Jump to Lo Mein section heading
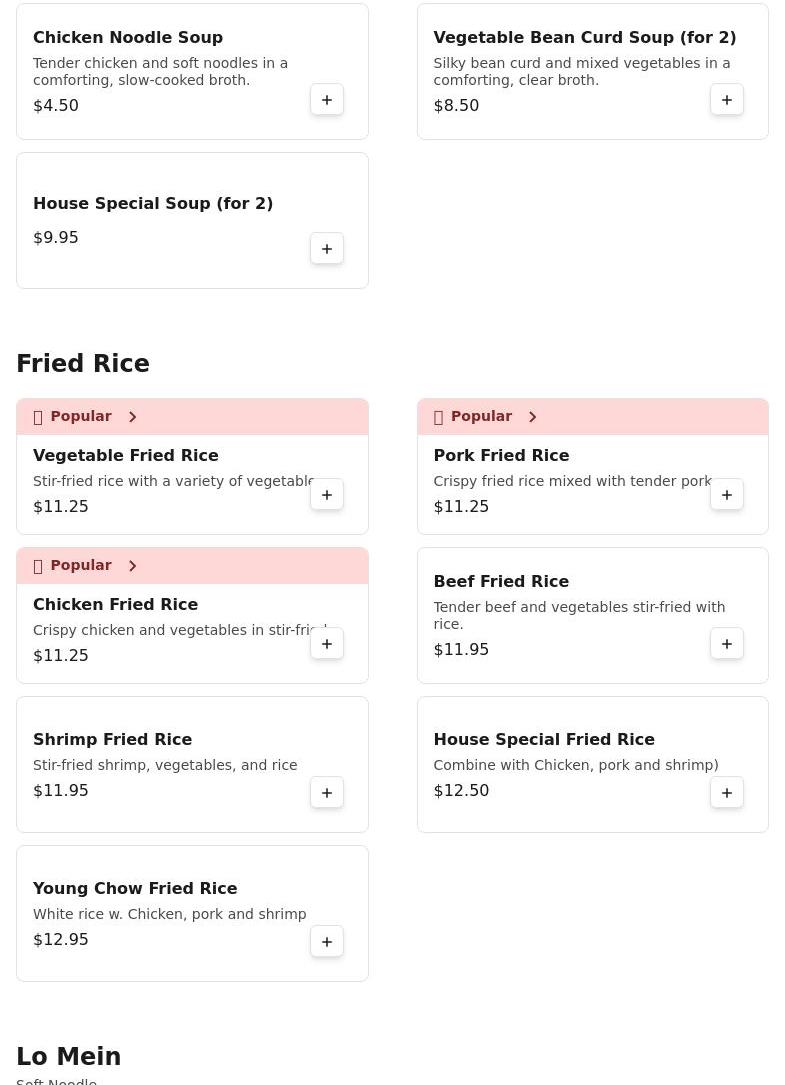This screenshot has width=785, height=1085. click(x=69, y=1057)
